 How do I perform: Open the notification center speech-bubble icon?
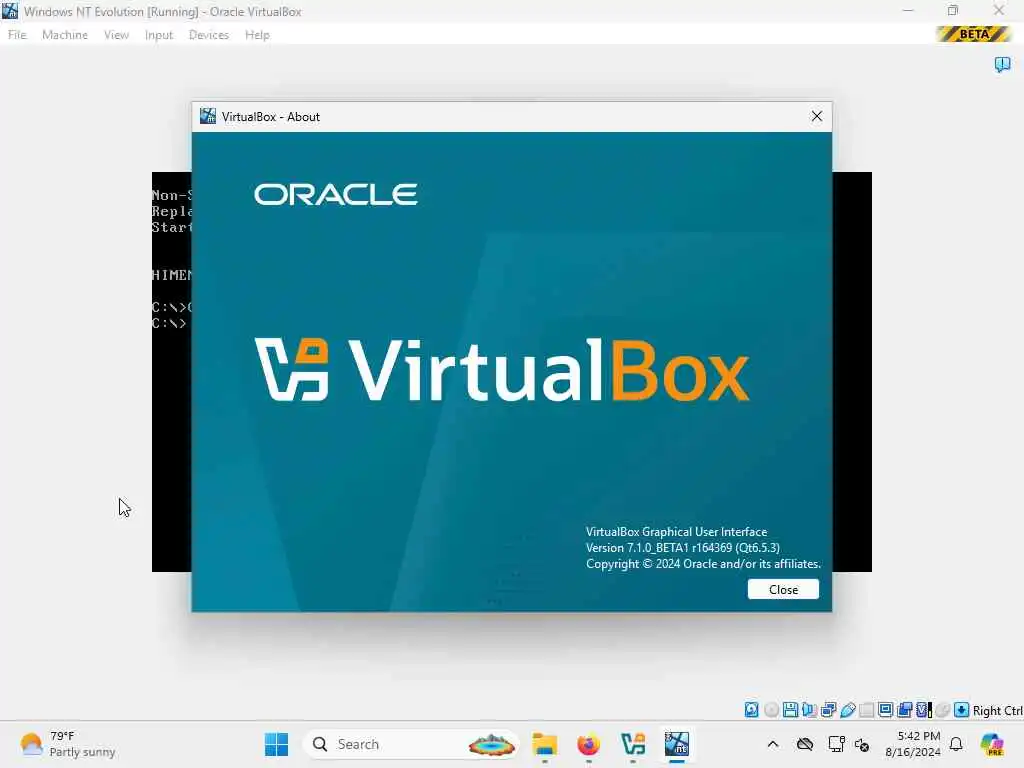coord(1002,64)
